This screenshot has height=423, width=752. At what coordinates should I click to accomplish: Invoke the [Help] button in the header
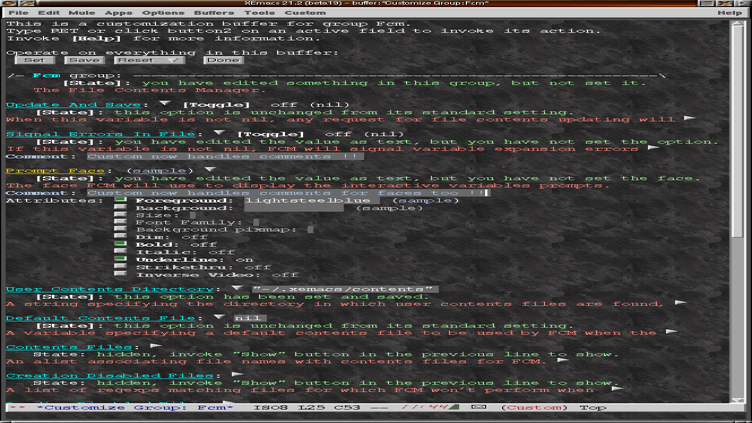pos(96,38)
